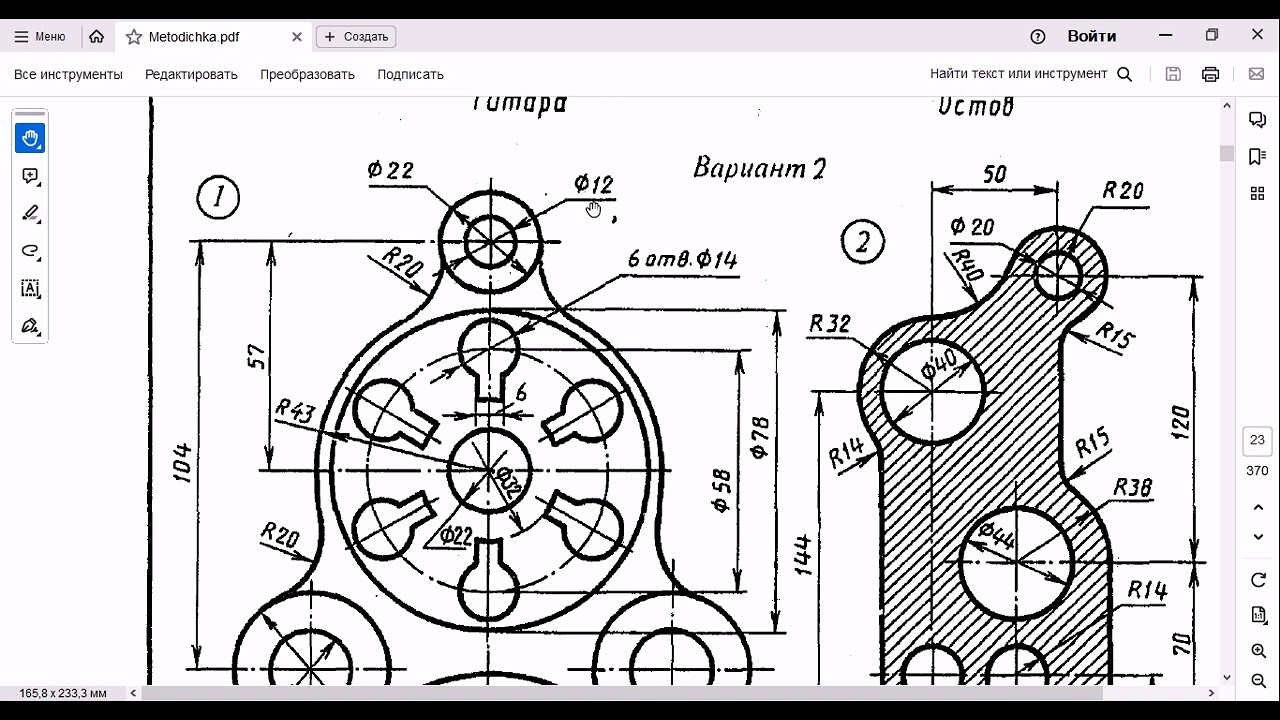The image size is (1280, 720).
Task: Click the circled number 1 drawing label
Action: click(218, 197)
